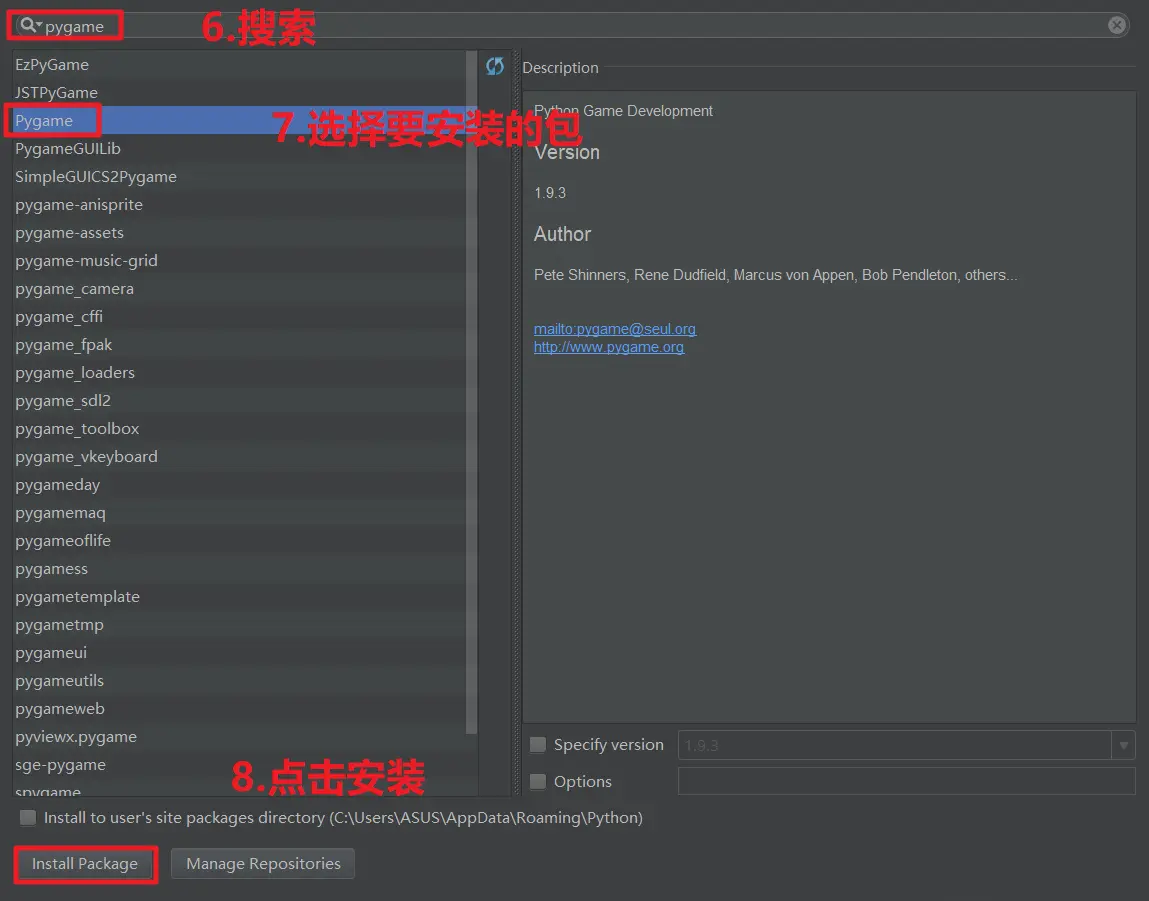Image resolution: width=1149 pixels, height=901 pixels.
Task: Click the Install Package button
Action: pos(85,864)
